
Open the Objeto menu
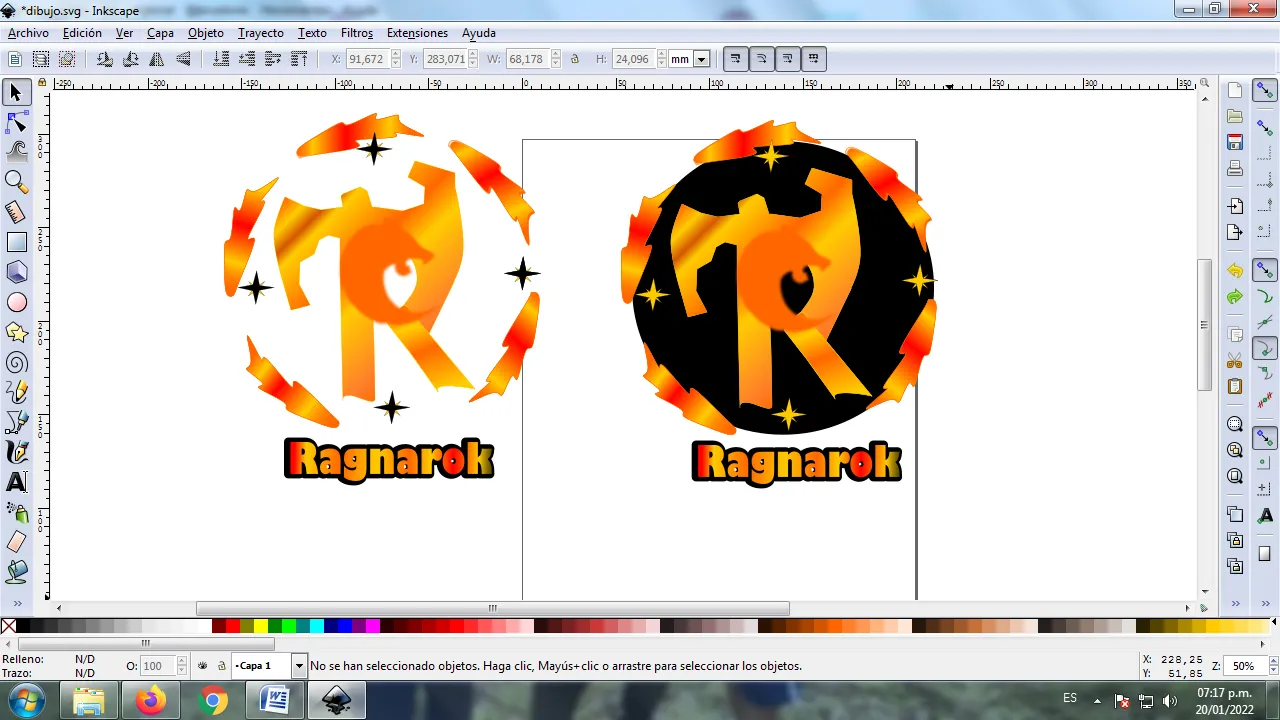click(206, 33)
